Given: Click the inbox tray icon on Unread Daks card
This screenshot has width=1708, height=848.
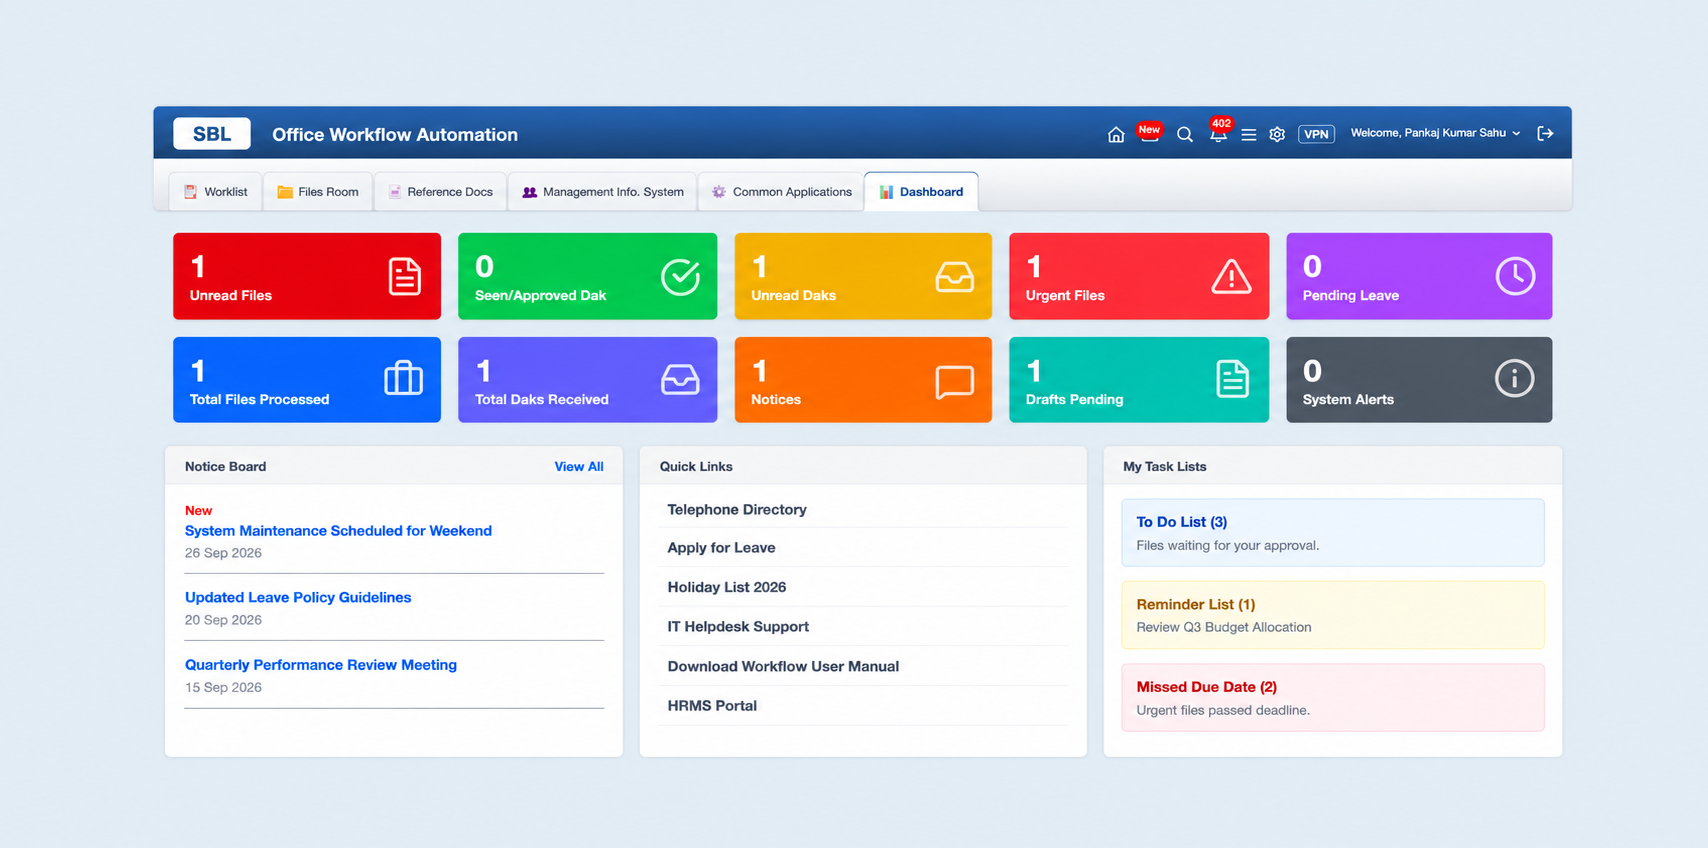Looking at the screenshot, I should [955, 277].
